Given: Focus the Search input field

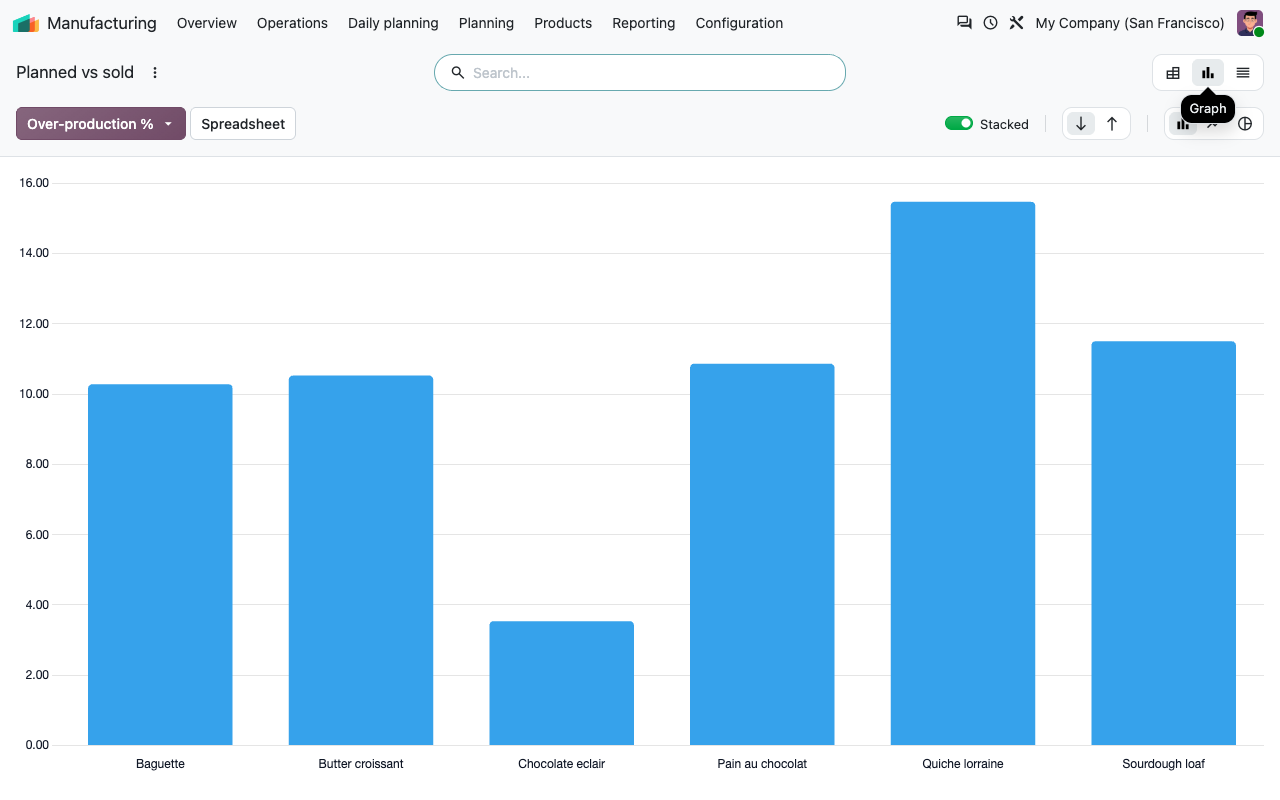Looking at the screenshot, I should (640, 72).
